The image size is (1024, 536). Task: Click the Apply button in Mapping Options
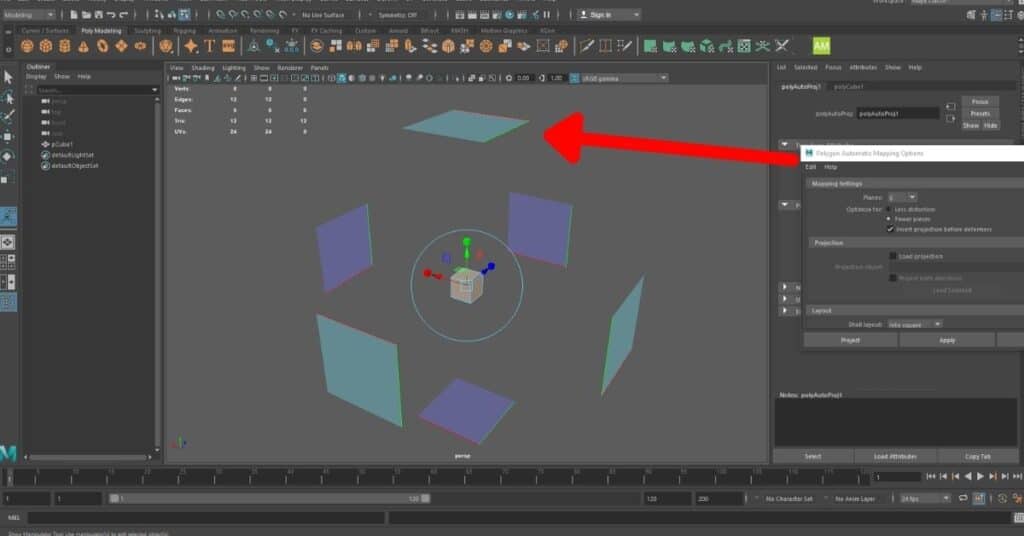[x=947, y=340]
